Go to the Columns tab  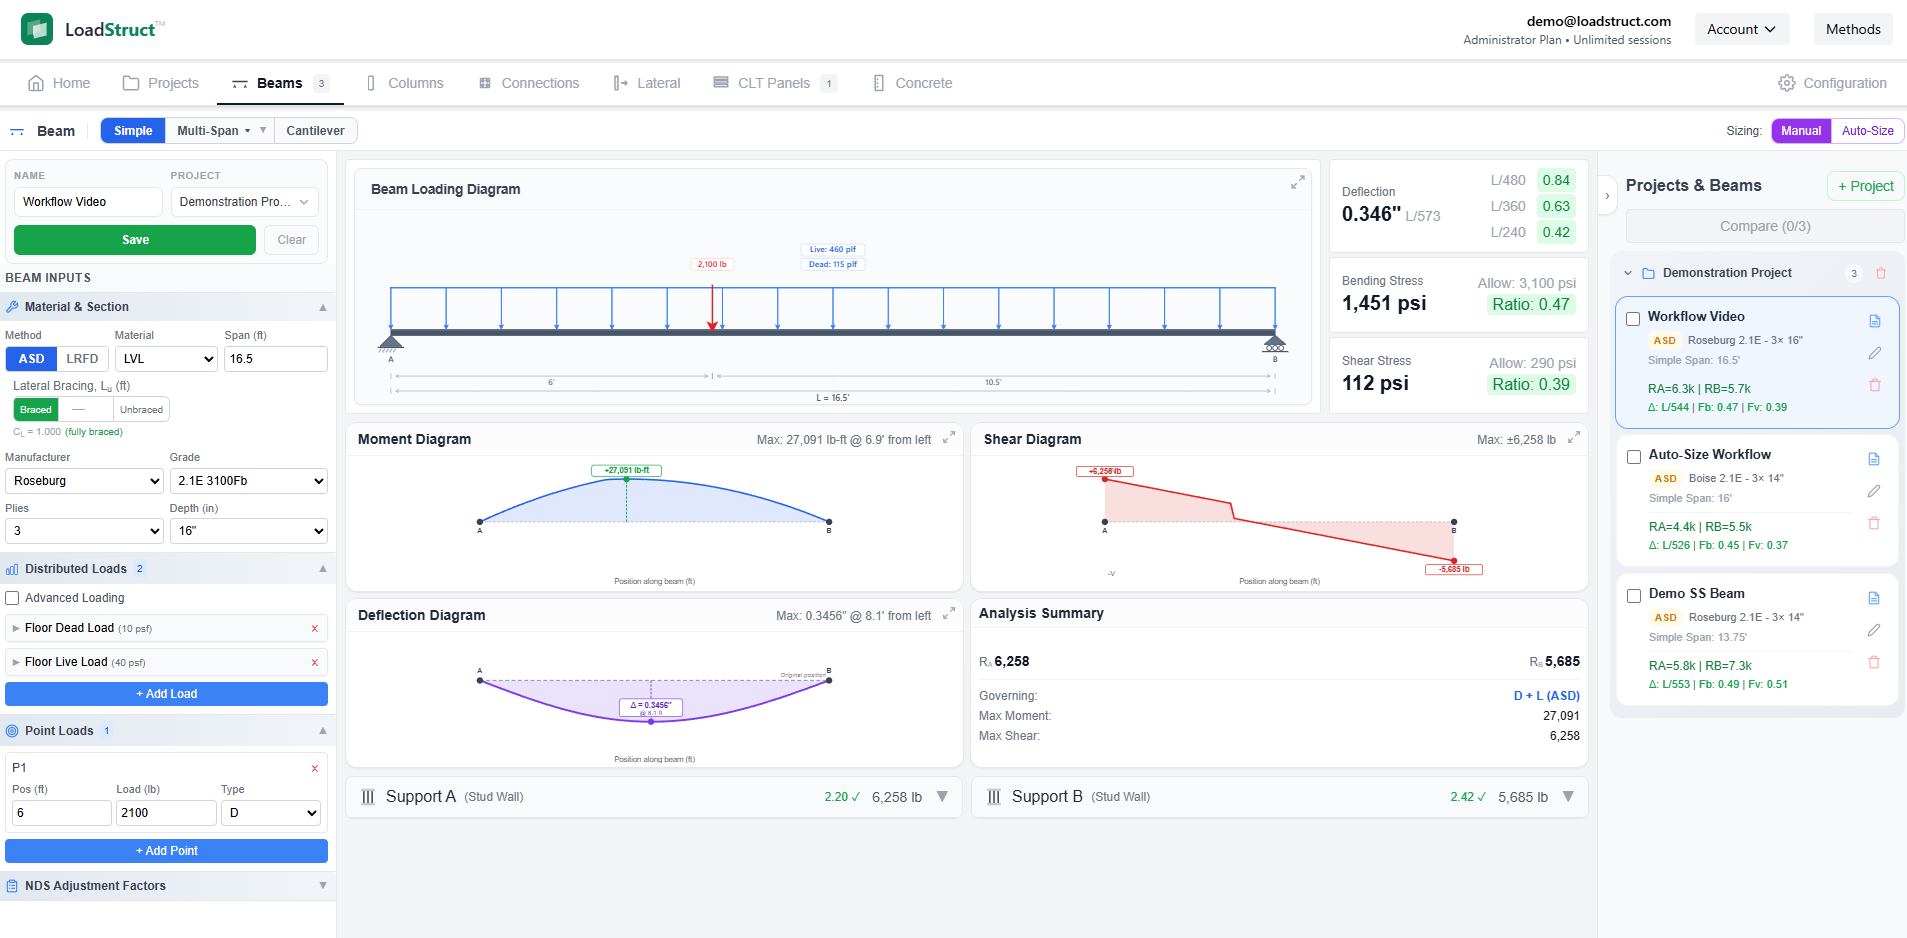405,83
